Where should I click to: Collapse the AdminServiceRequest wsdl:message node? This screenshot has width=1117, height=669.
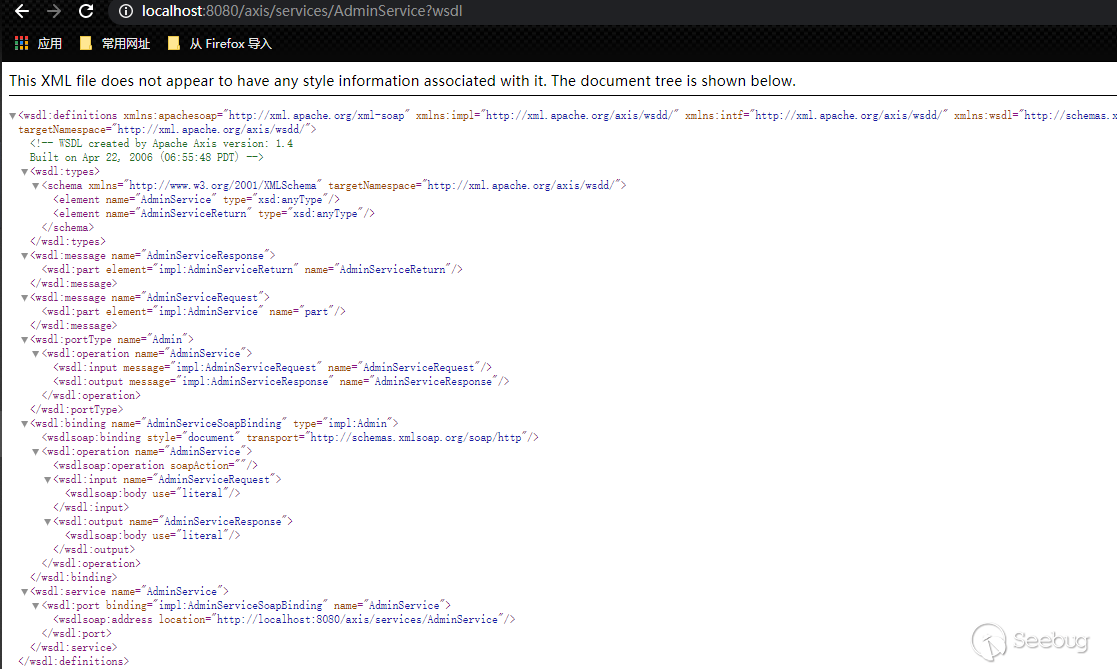24,298
